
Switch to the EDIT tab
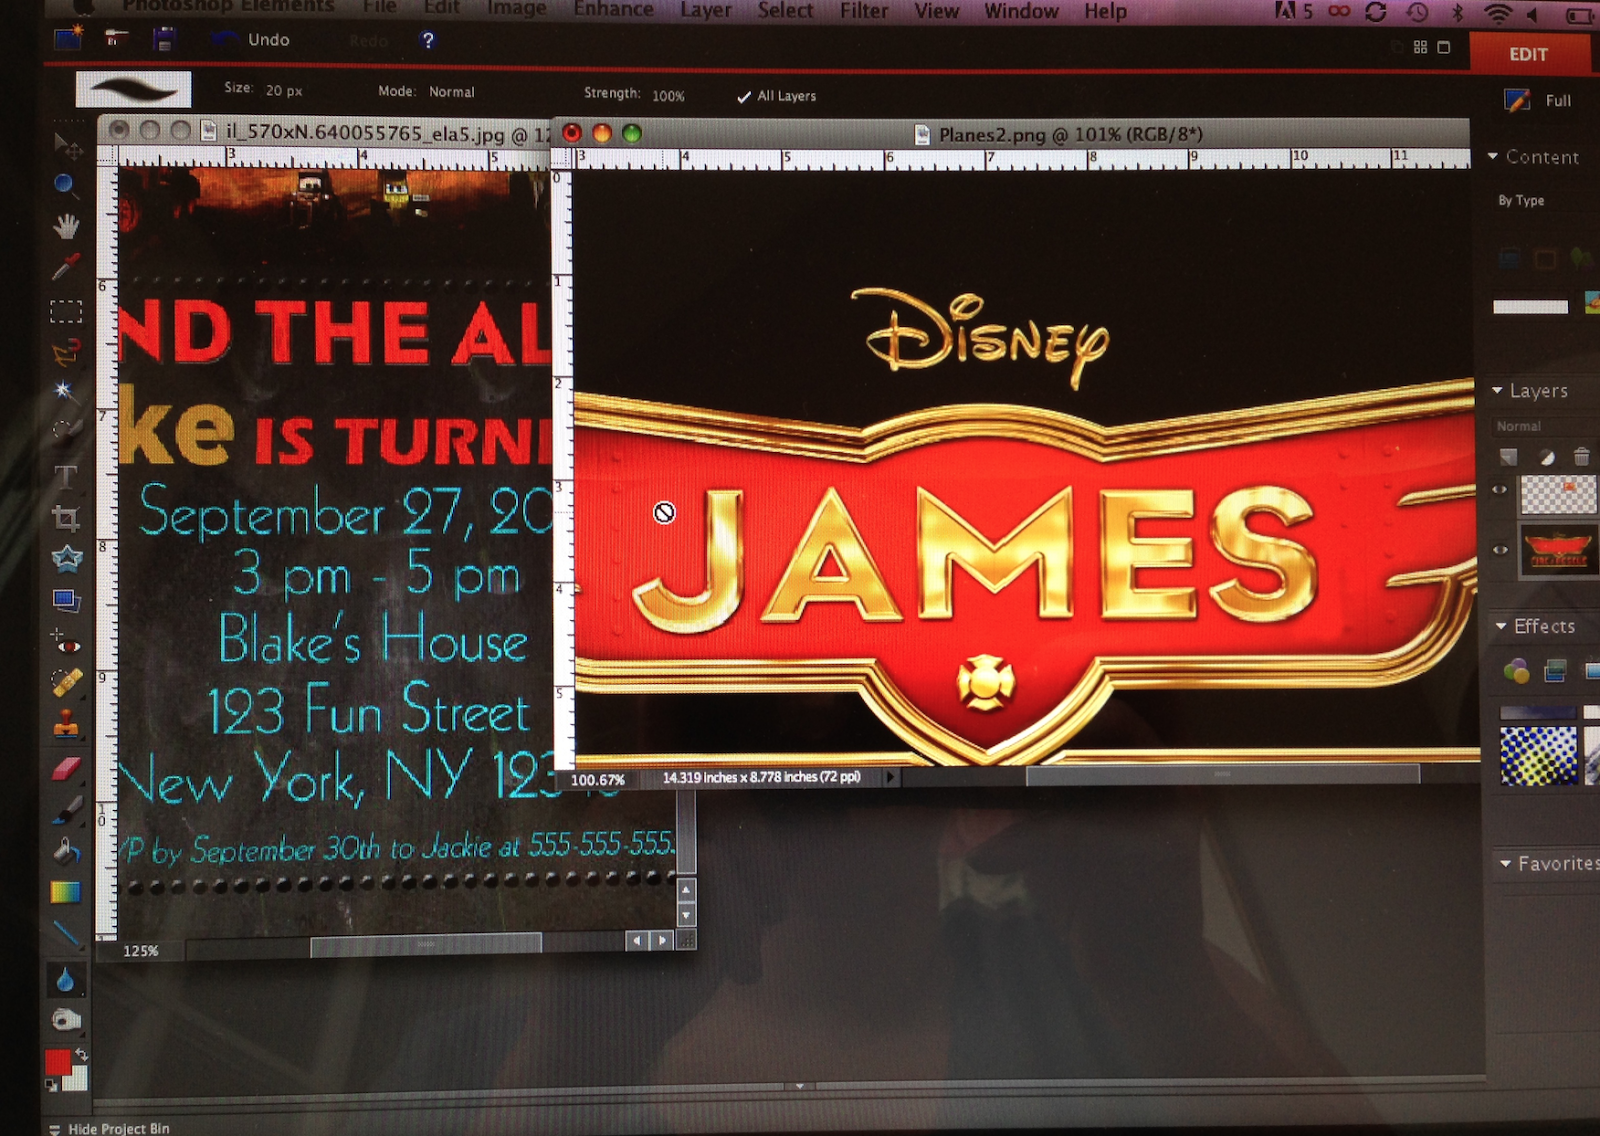1528,54
